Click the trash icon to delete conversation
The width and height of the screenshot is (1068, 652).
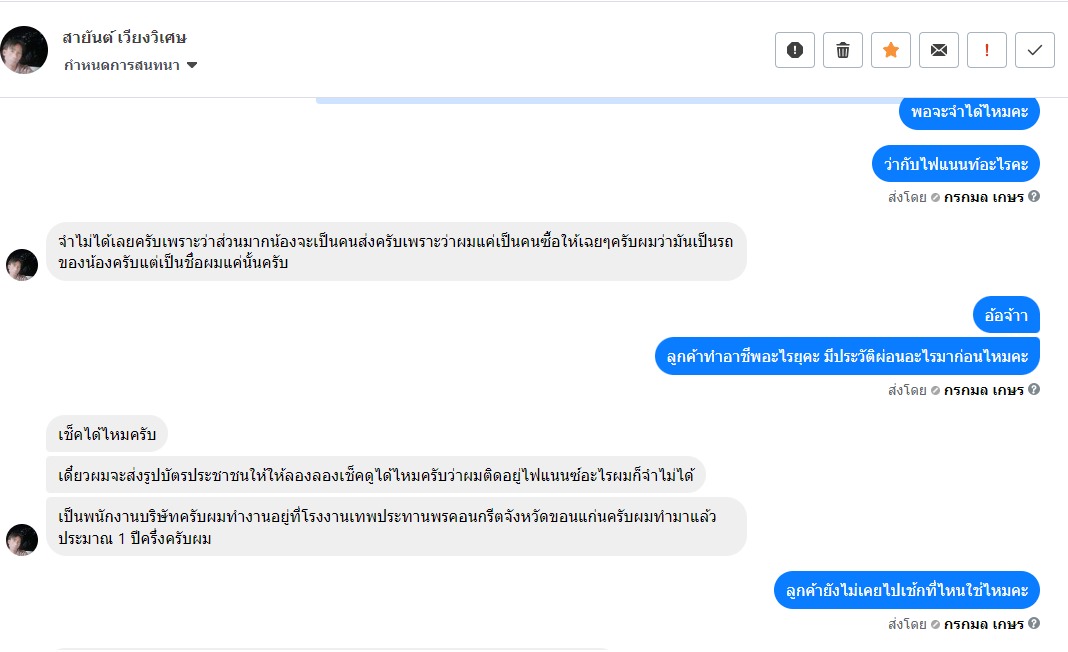843,50
